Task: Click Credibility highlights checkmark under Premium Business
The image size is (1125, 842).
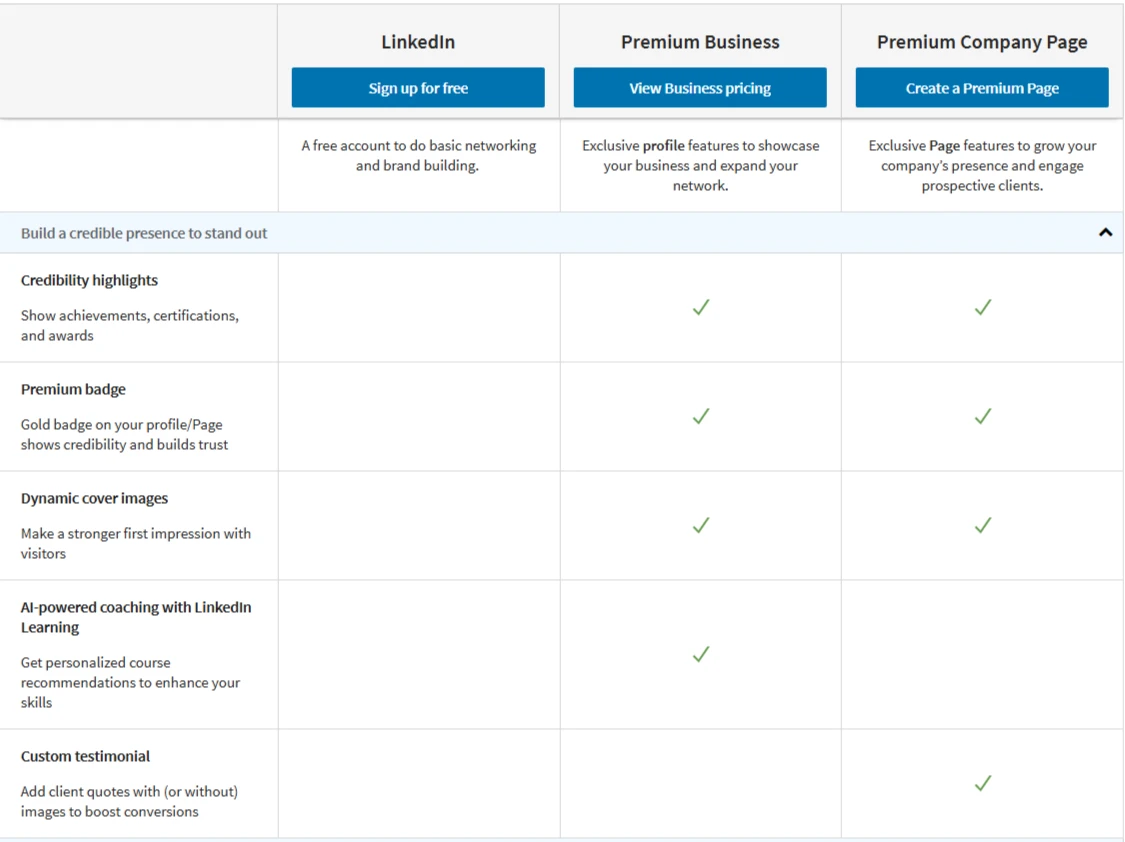Action: (x=701, y=307)
